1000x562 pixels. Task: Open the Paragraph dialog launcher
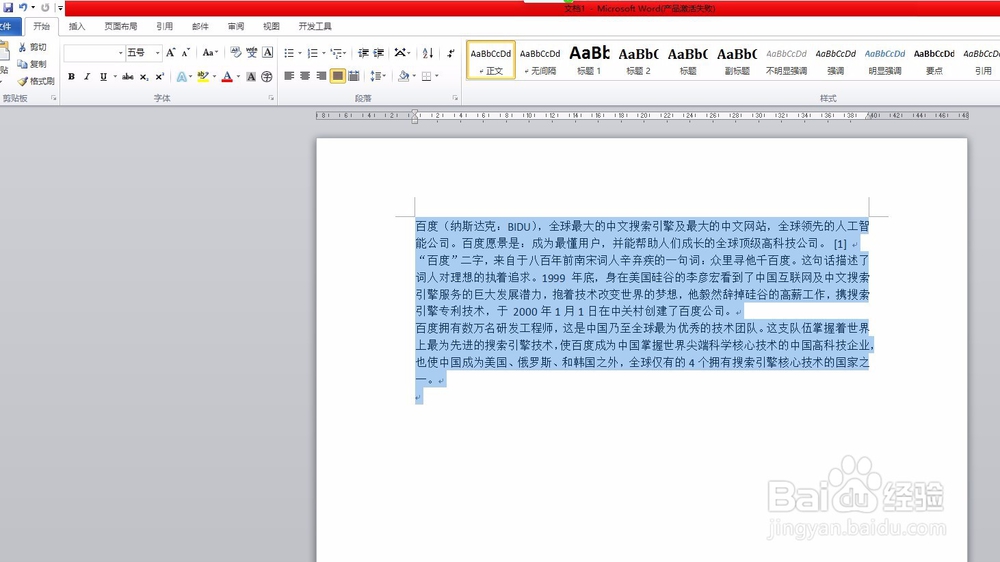click(455, 98)
